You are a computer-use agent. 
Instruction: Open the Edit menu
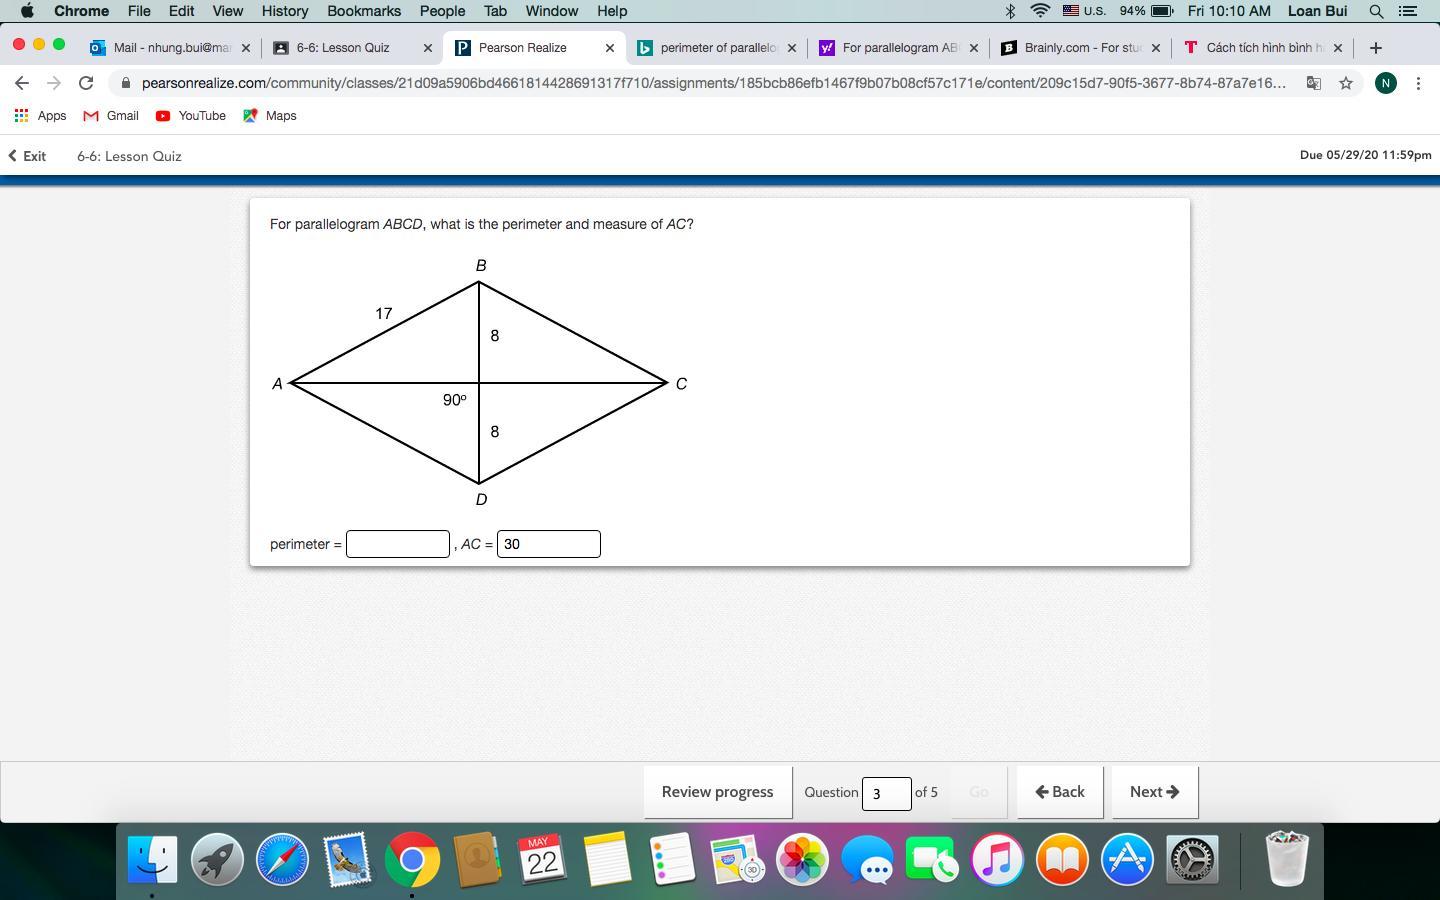click(x=181, y=11)
